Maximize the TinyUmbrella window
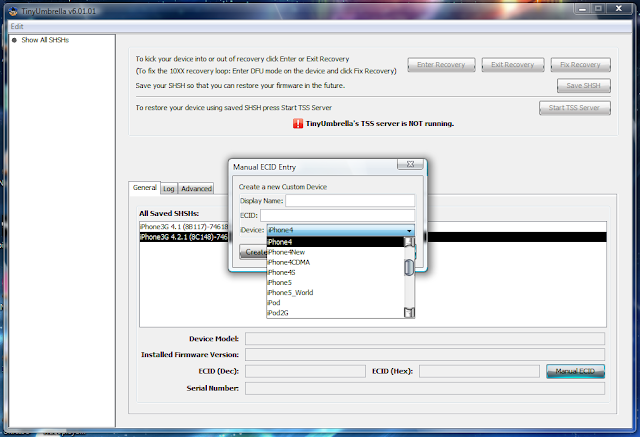Viewport: 640px width, 437px height. (598, 9)
